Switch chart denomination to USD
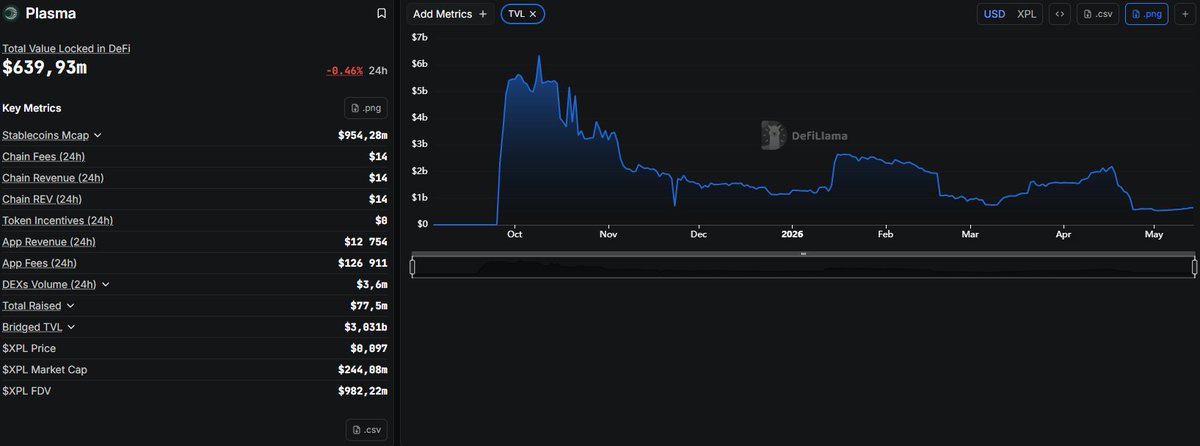 tap(994, 14)
